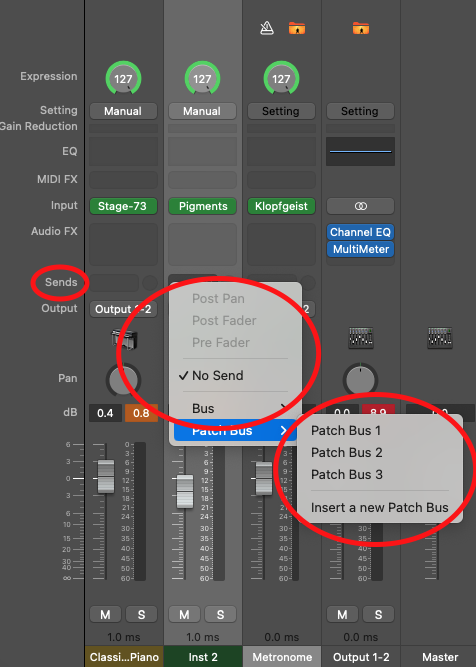The image size is (476, 667).
Task: Open the Channel EQ plug-in
Action: 360,232
